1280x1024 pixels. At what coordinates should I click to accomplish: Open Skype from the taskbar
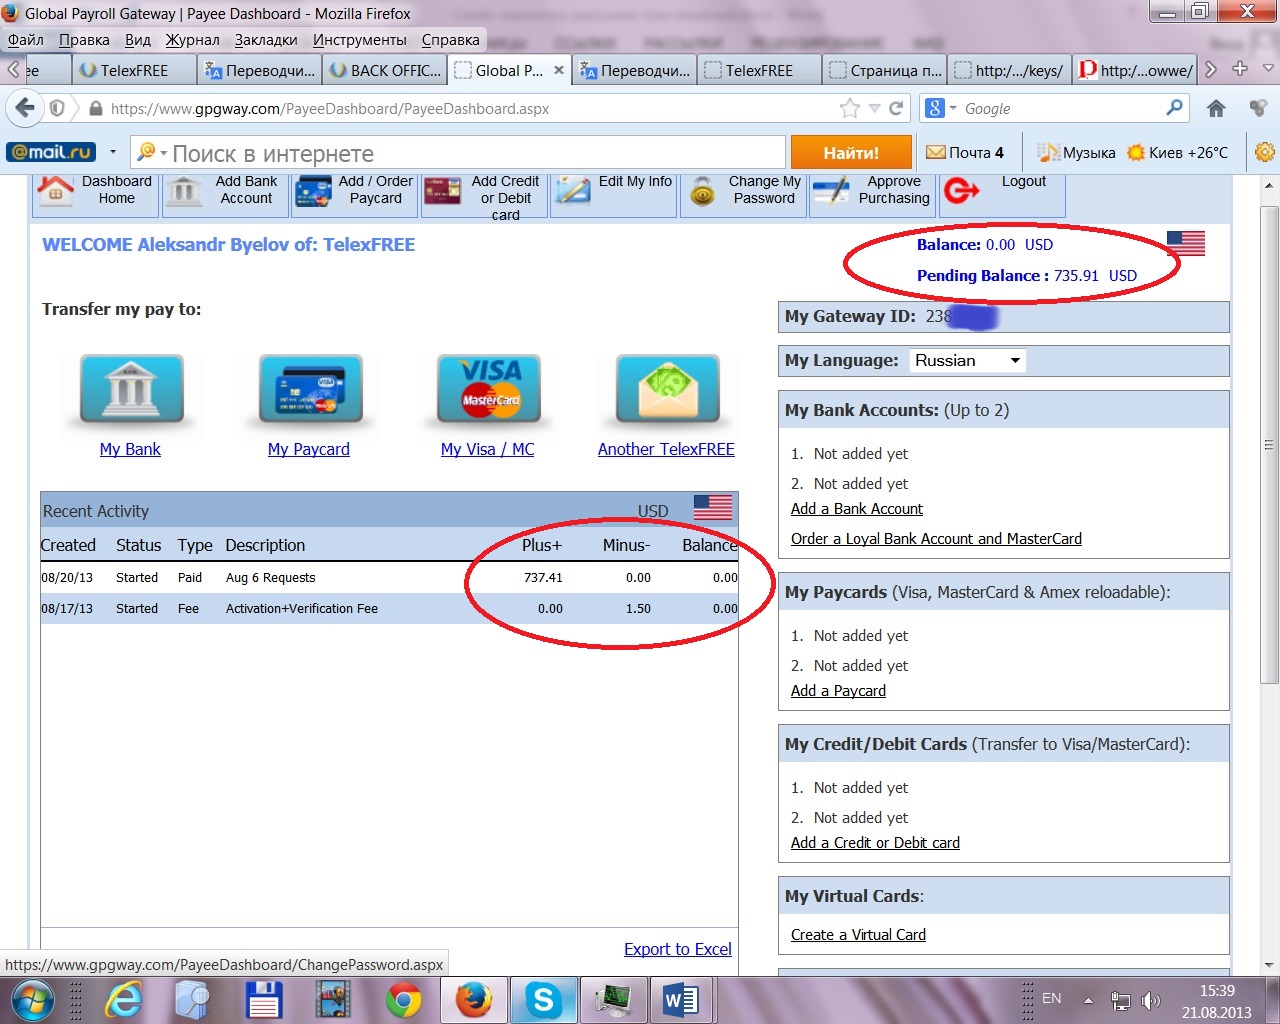[543, 999]
